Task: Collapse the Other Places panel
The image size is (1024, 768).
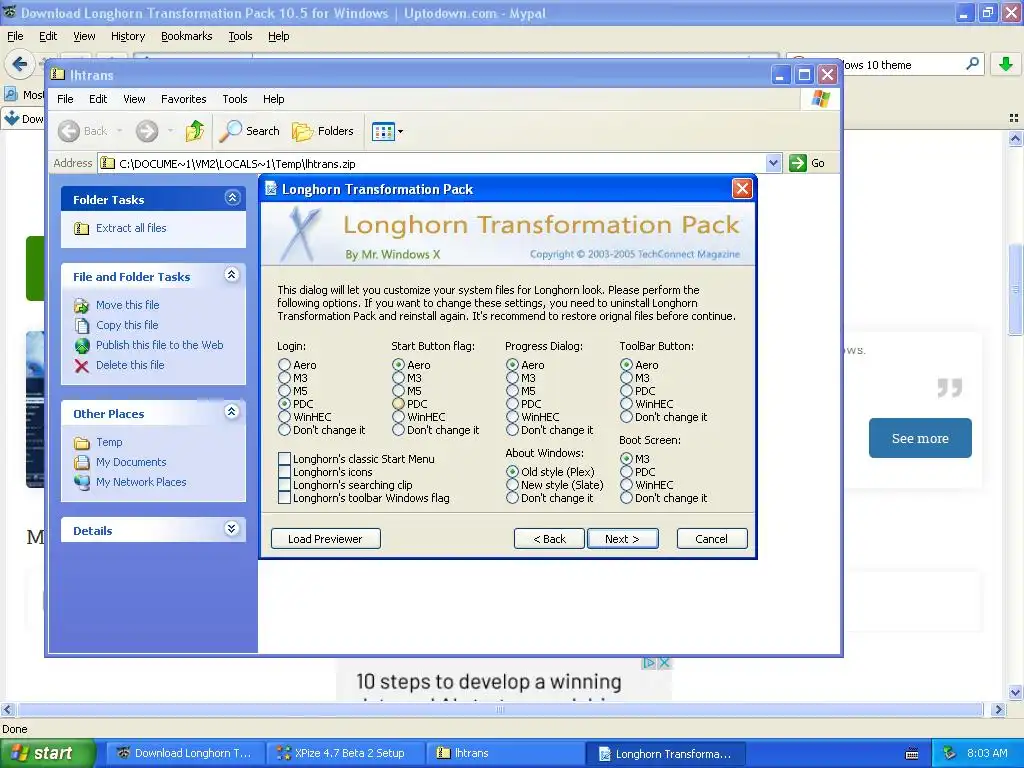Action: [232, 411]
